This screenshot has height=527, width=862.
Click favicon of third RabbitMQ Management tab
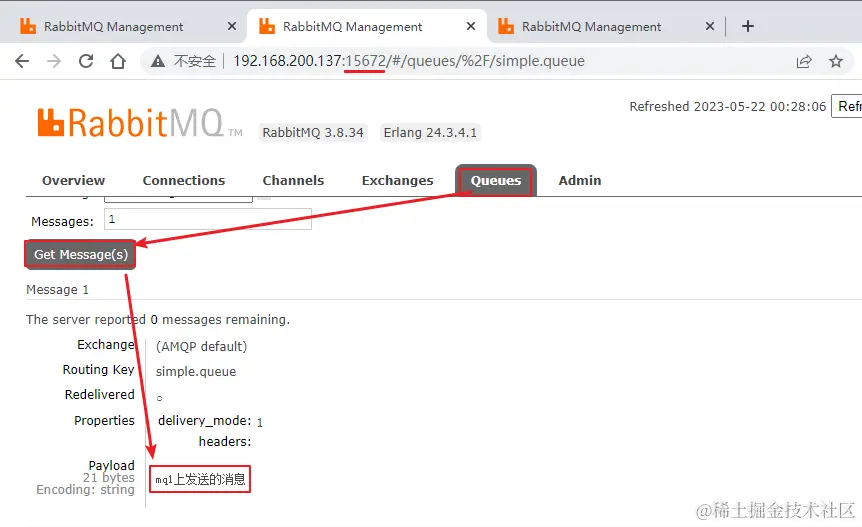click(x=506, y=26)
